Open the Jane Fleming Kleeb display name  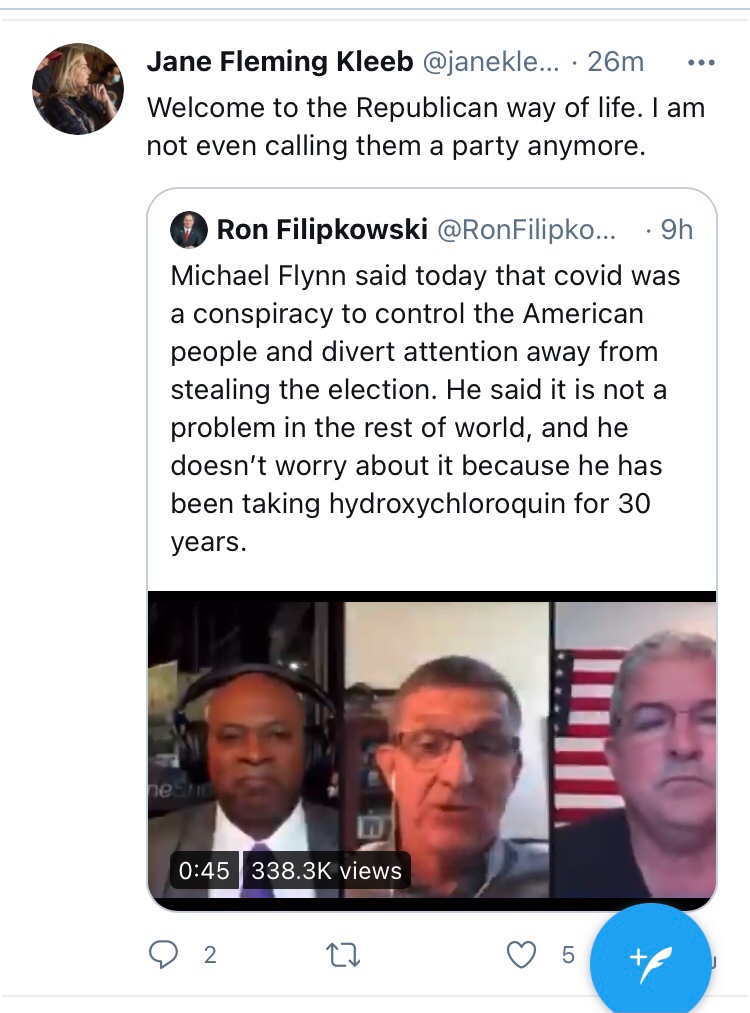coord(281,63)
